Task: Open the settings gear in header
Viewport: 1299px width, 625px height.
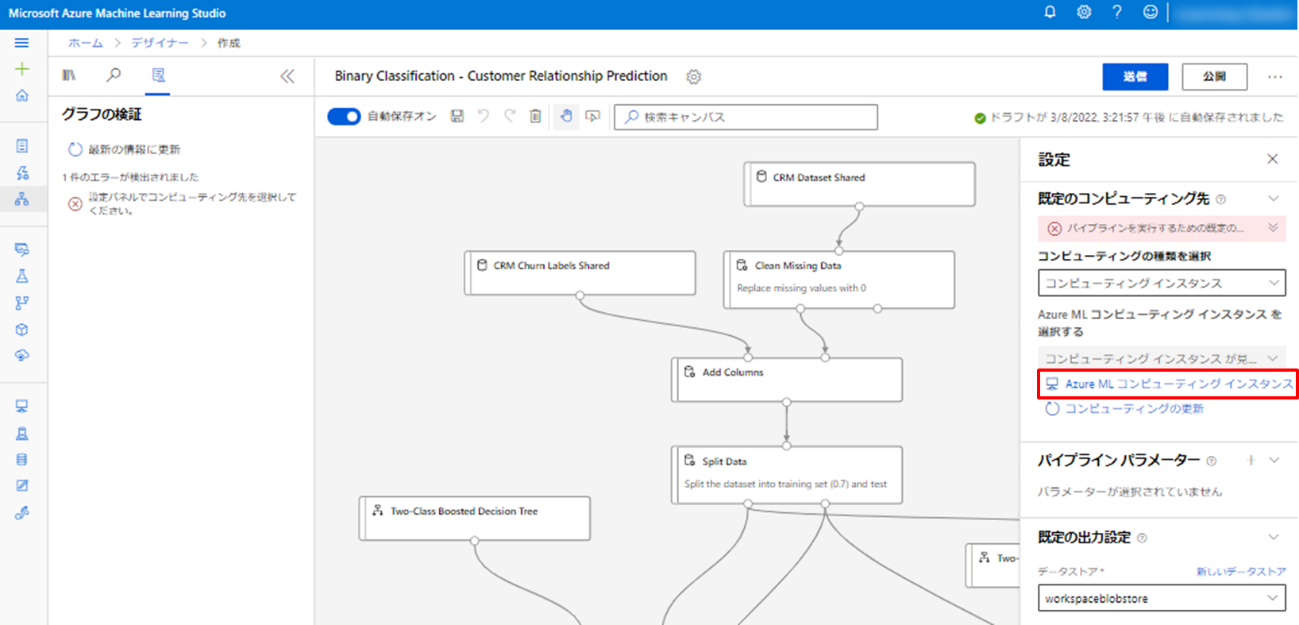Action: (1084, 13)
